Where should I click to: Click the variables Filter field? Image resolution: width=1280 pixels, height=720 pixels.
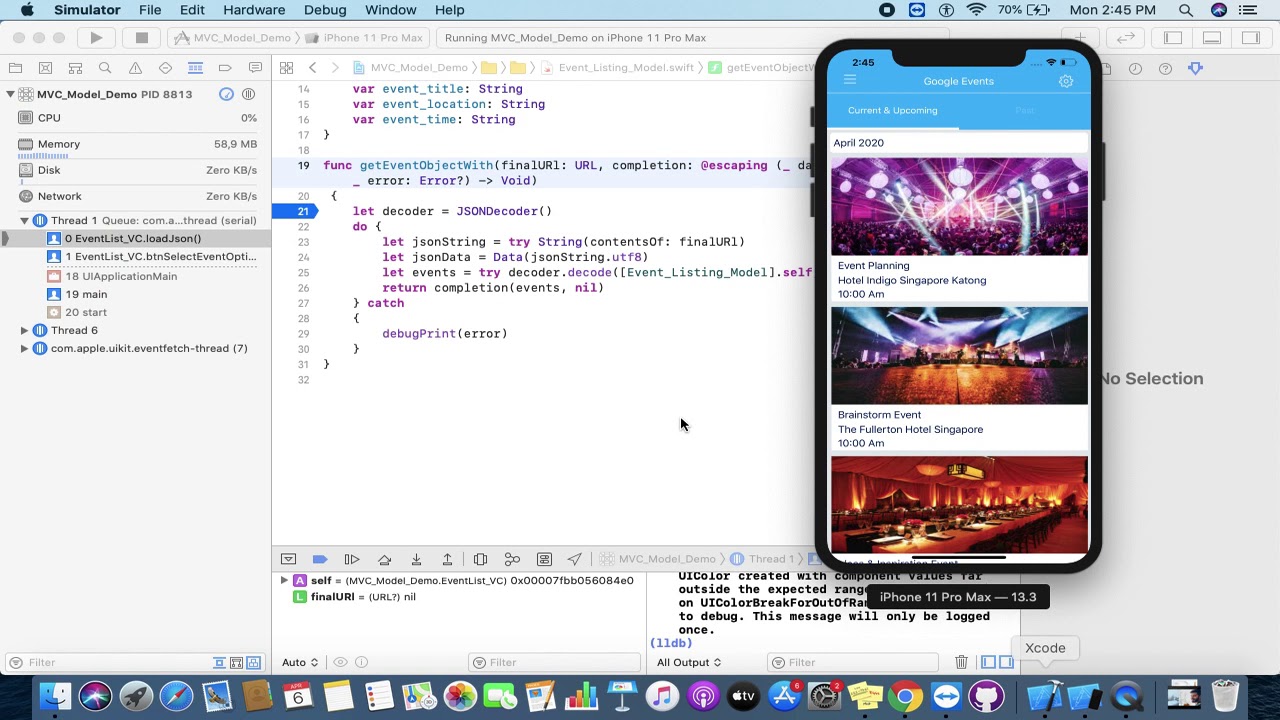(x=553, y=662)
